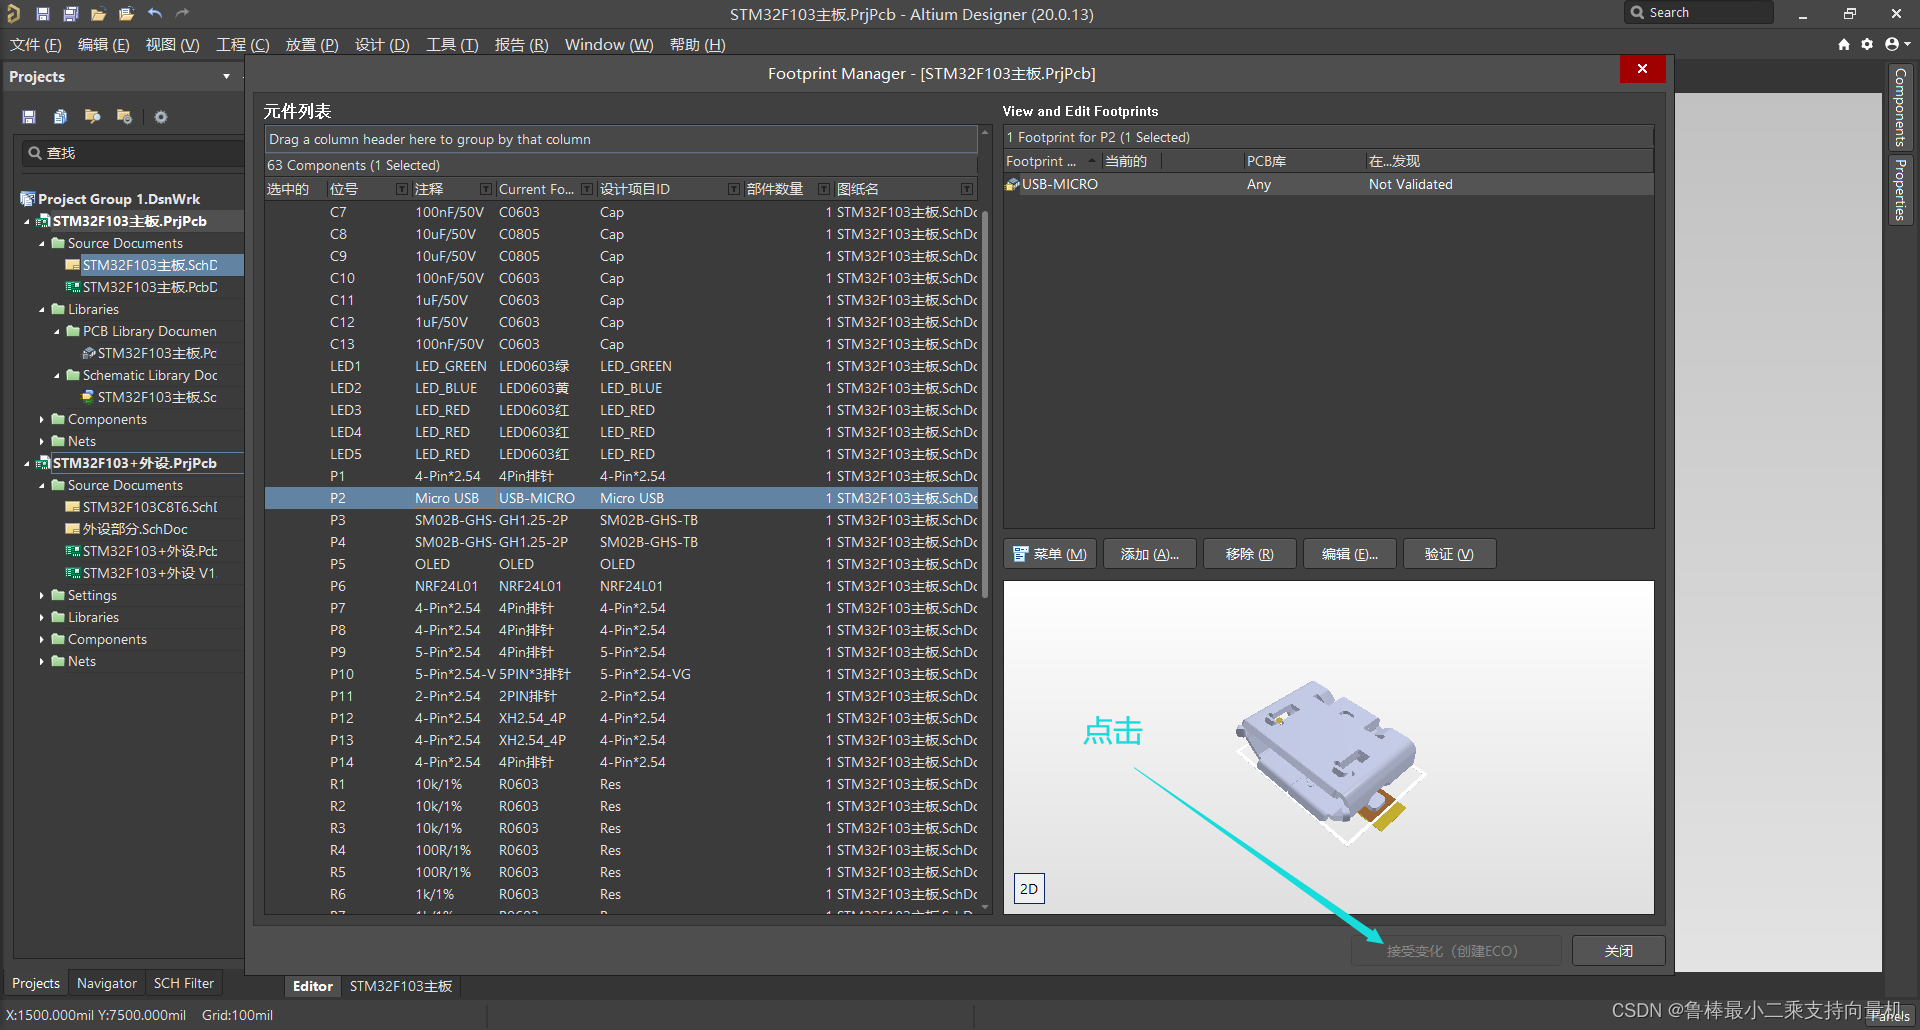Image resolution: width=1920 pixels, height=1030 pixels.
Task: Open the 设计 (D) menu
Action: tap(382, 45)
